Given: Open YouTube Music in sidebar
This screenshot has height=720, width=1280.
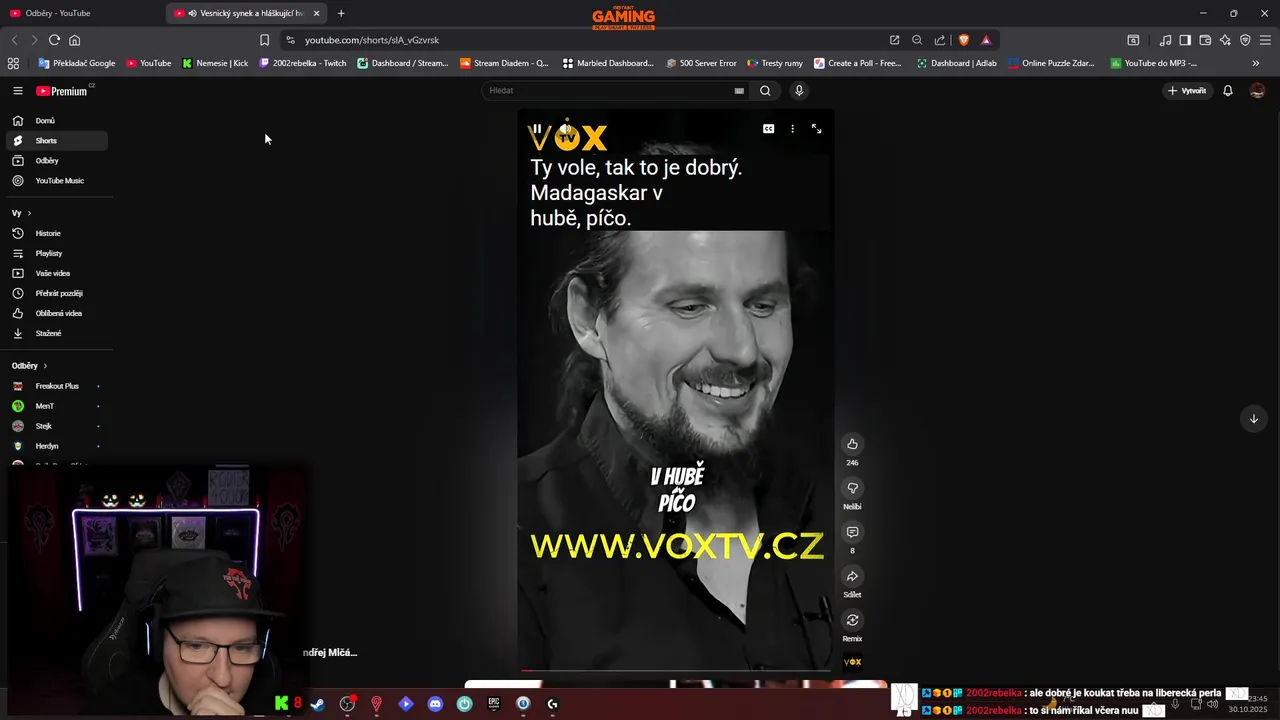Looking at the screenshot, I should click(x=55, y=181).
